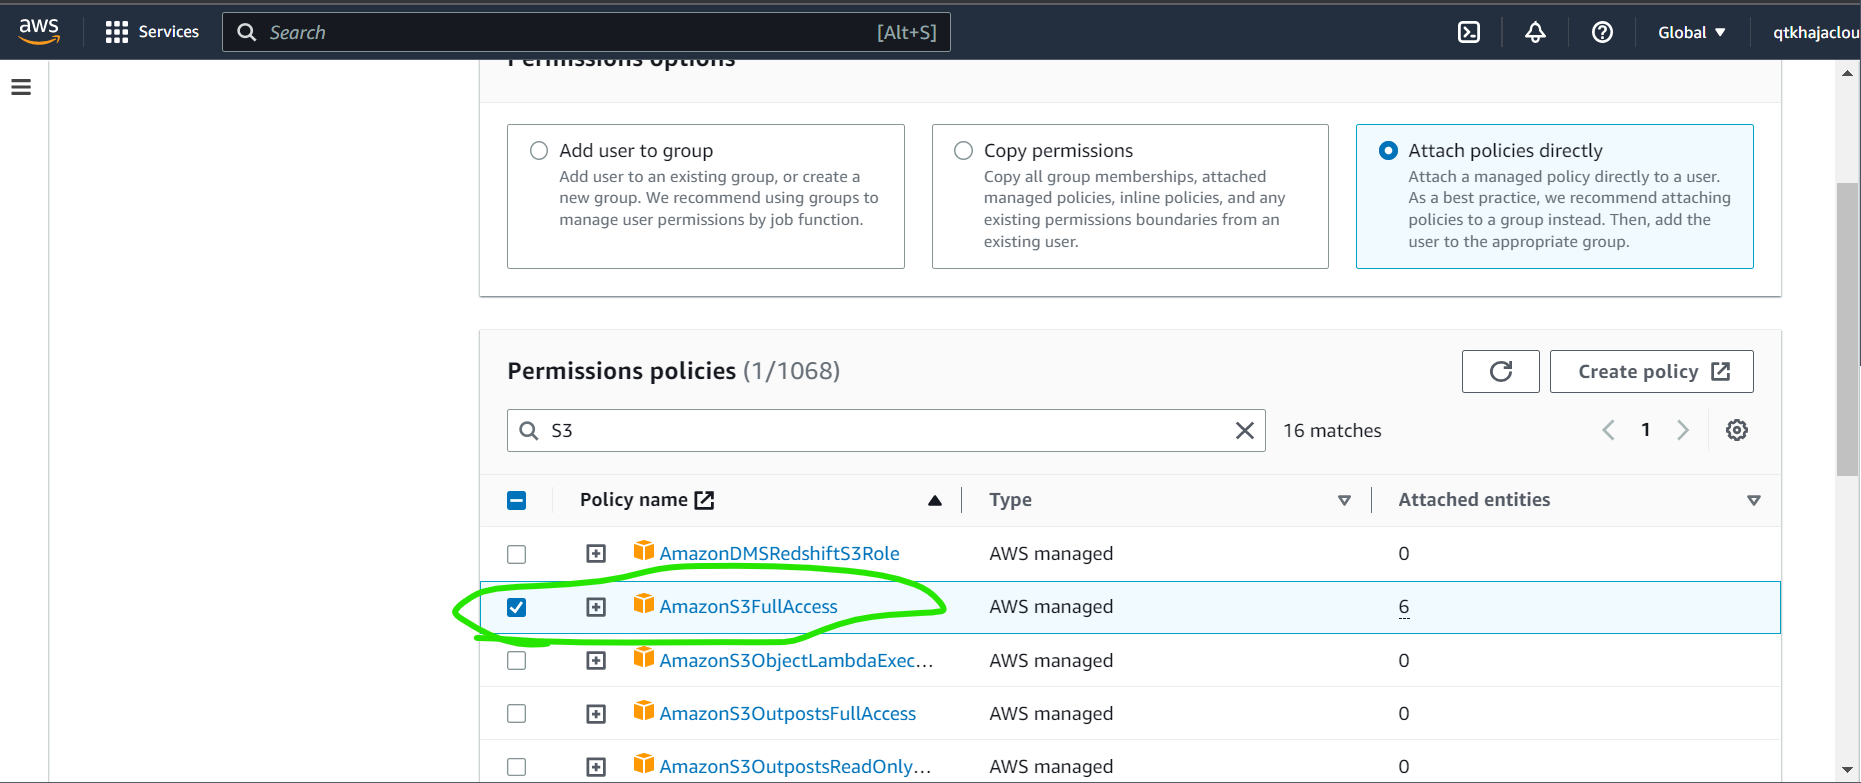Open the AmazonS3OutpostsFullAccess policy link
Viewport: 1861px width, 783px height.
coord(787,714)
